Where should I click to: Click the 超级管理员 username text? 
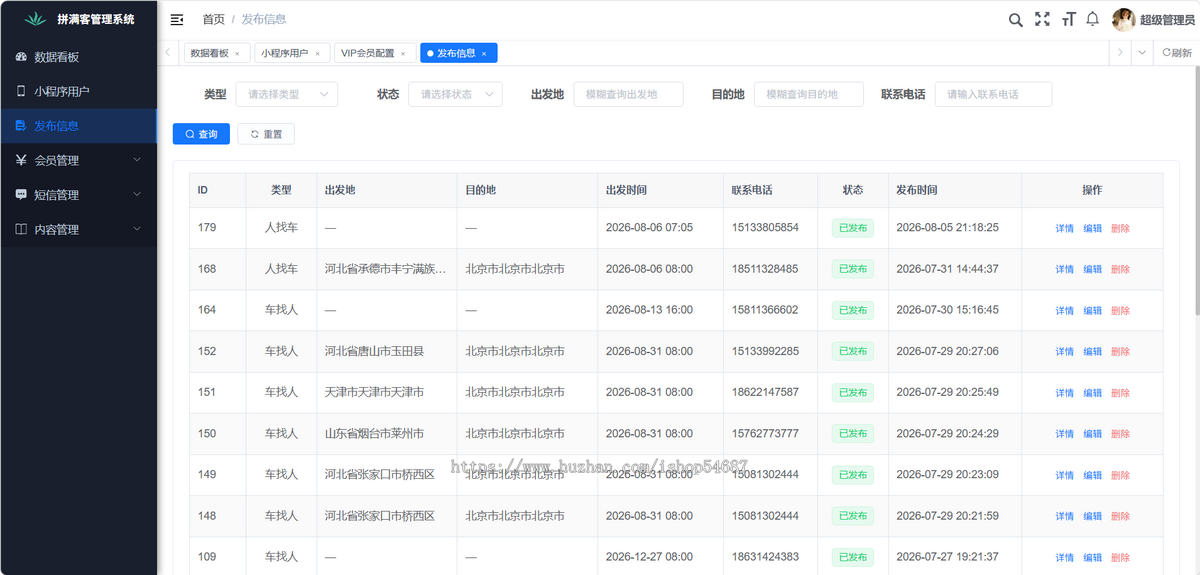[x=1167, y=20]
